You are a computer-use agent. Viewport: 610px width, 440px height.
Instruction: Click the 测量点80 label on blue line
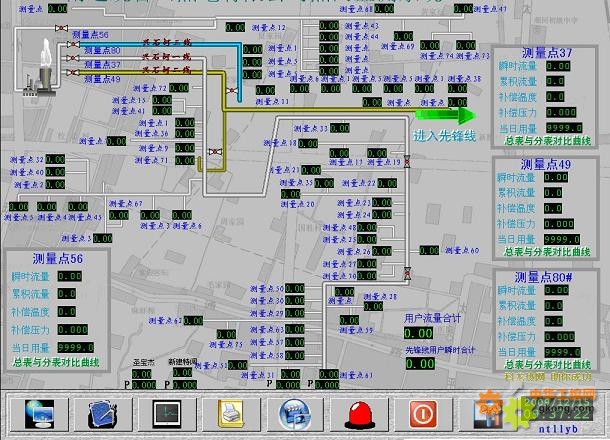coord(102,50)
